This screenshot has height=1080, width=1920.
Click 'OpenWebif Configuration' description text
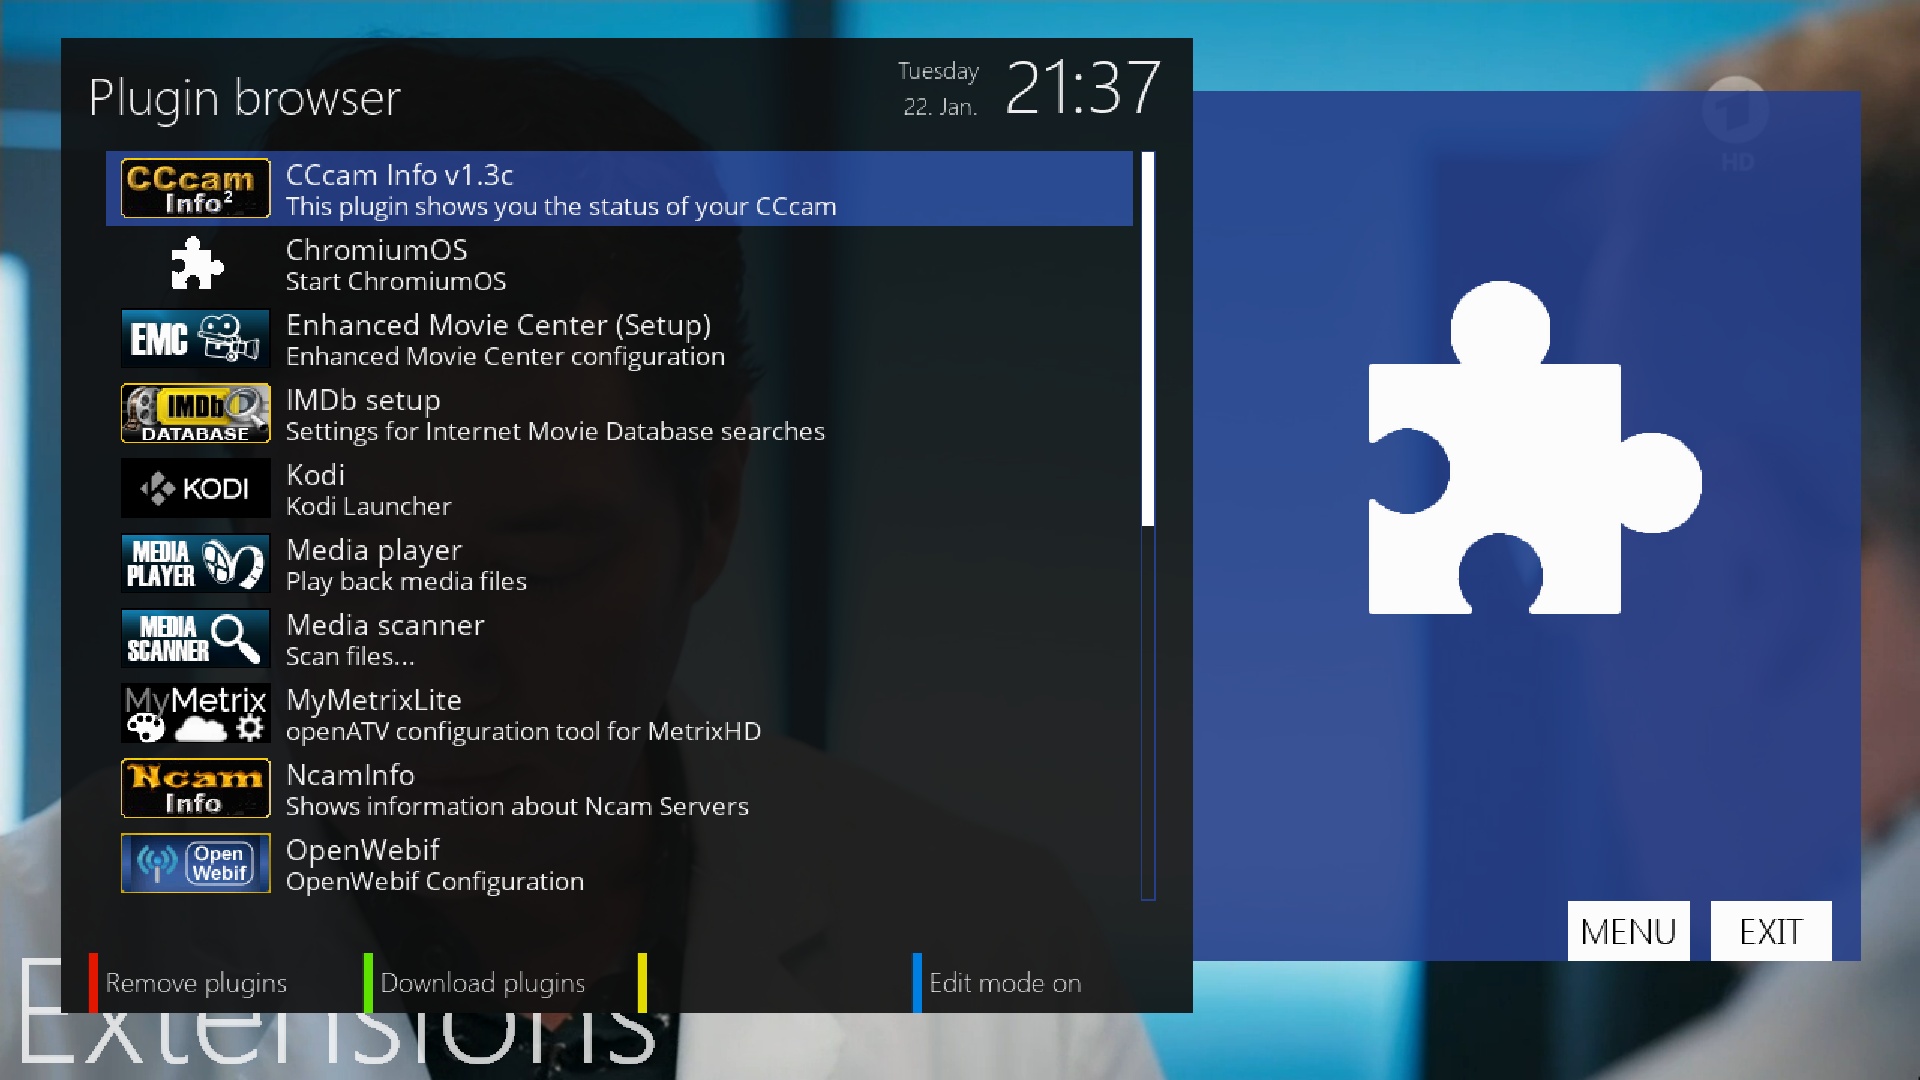click(435, 882)
